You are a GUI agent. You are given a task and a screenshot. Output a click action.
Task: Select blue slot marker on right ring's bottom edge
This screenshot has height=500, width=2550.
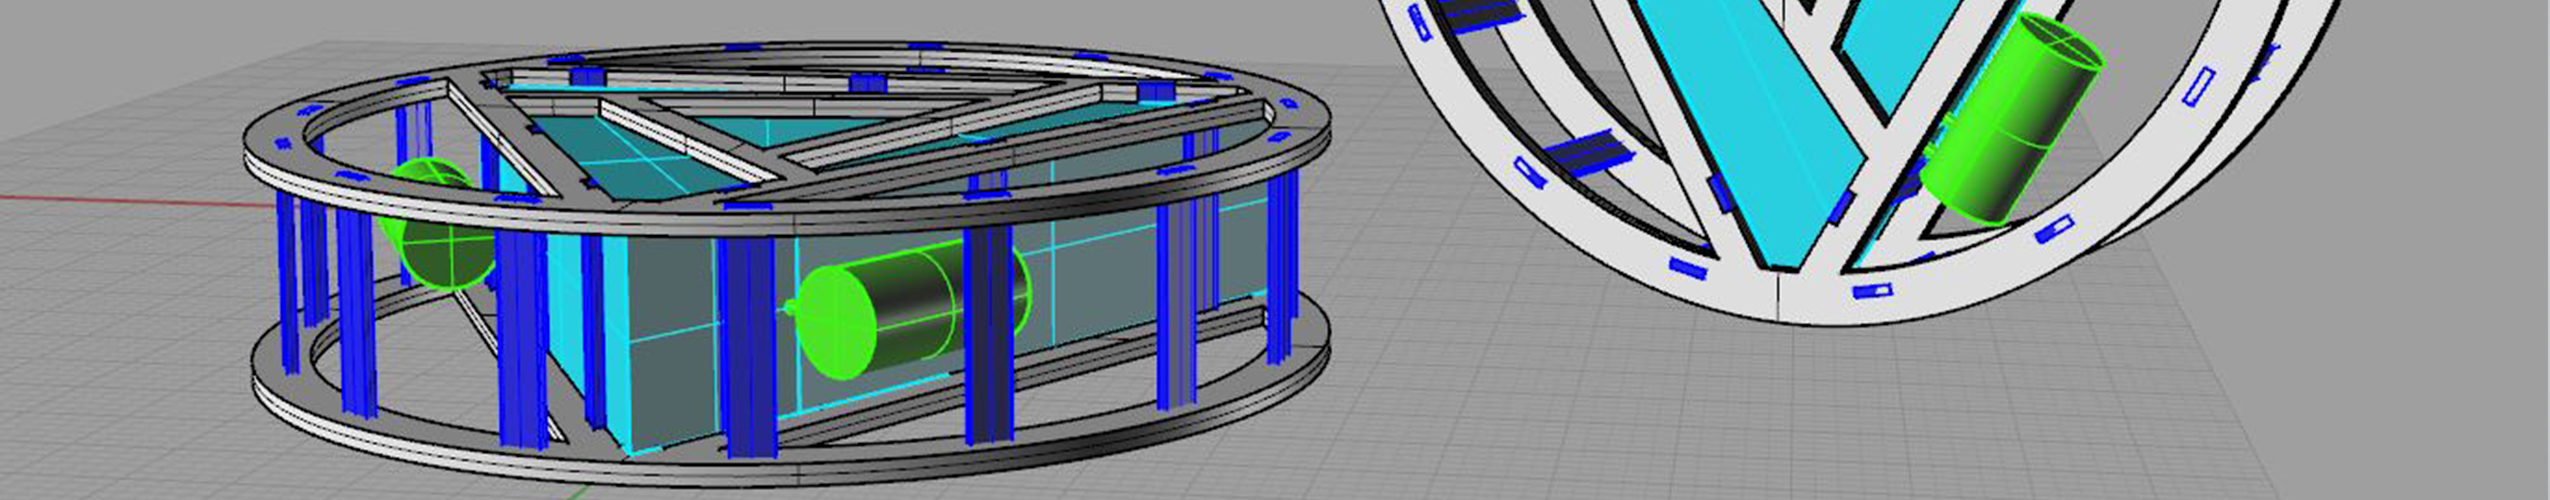point(1872,291)
